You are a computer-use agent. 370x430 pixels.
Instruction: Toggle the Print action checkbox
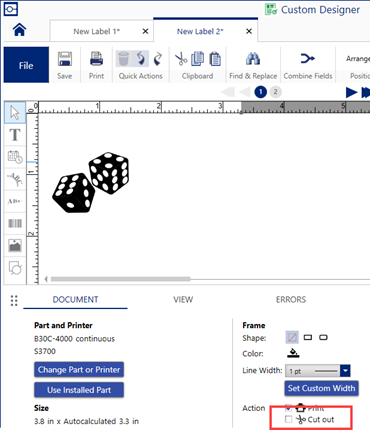click(x=289, y=407)
